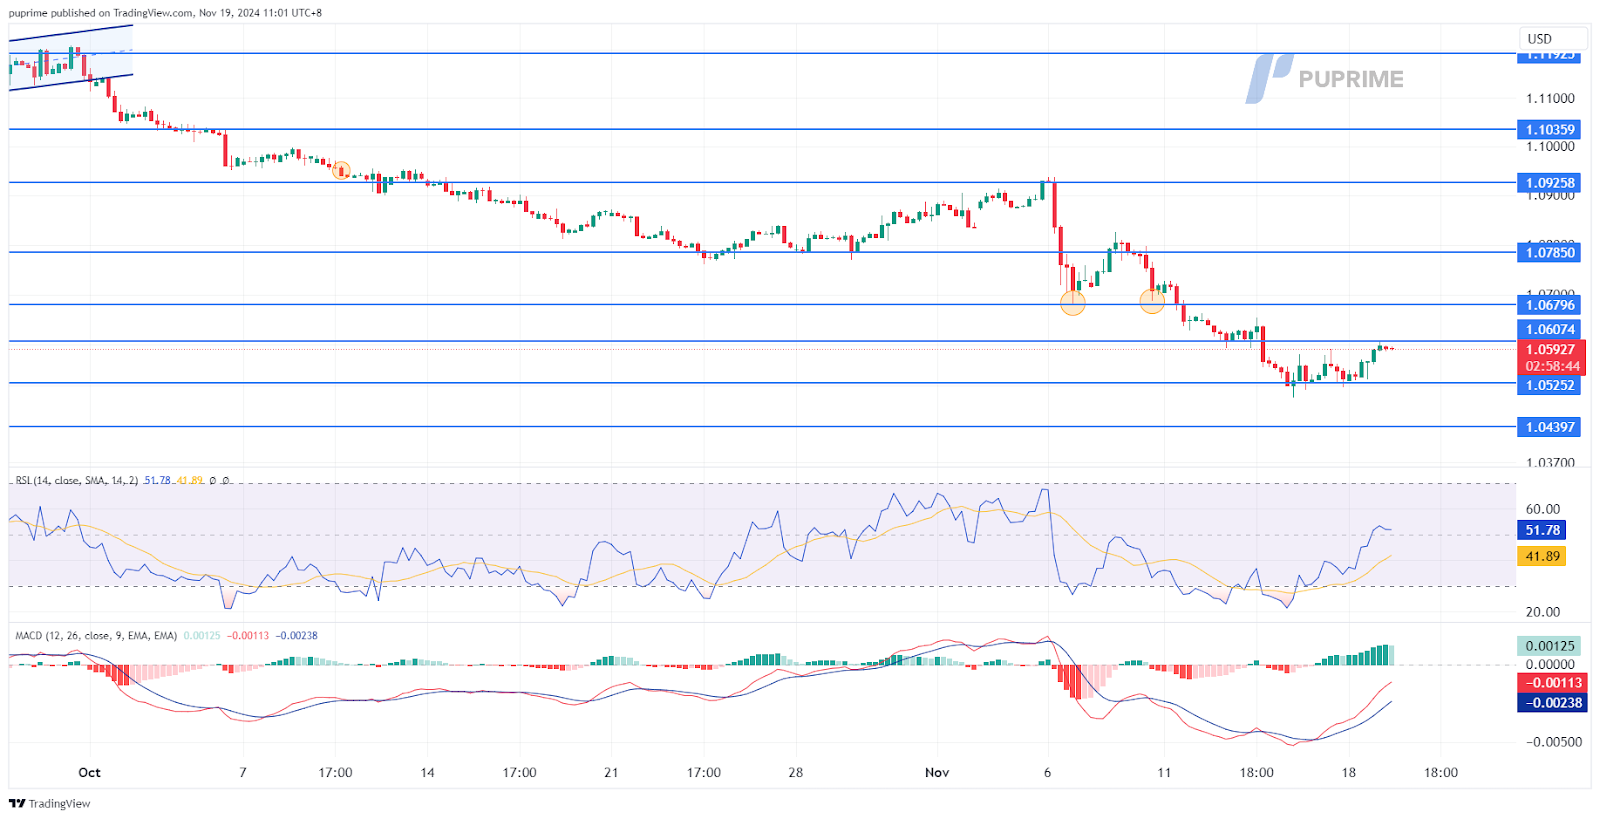Click the 21 date label on time axis
Image resolution: width=1600 pixels, height=819 pixels.
pos(611,772)
